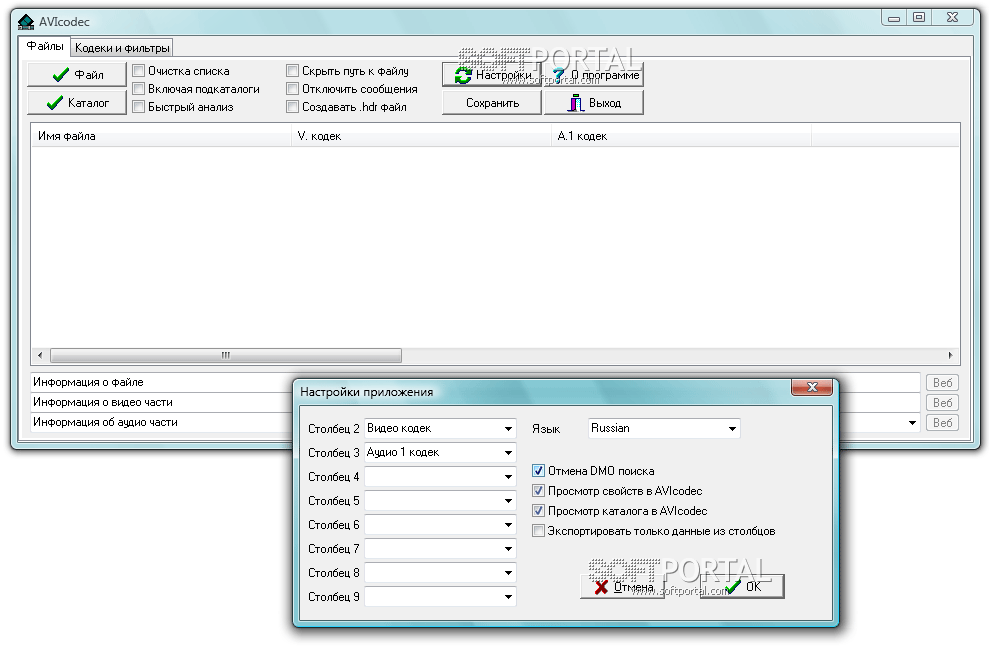Screen dimensions: 989x646
Task: Click the Каталог button to add a folder
Action: (77, 103)
